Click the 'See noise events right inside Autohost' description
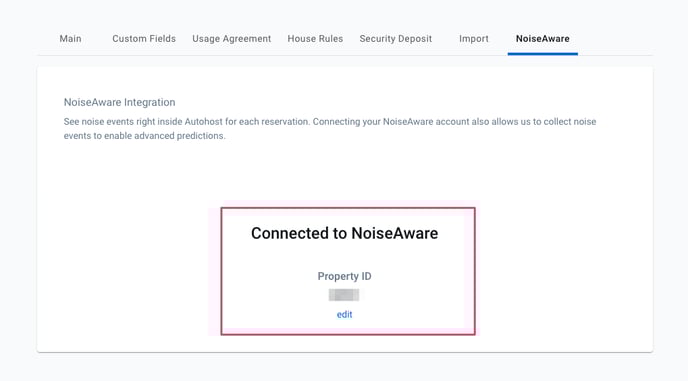 (x=330, y=129)
